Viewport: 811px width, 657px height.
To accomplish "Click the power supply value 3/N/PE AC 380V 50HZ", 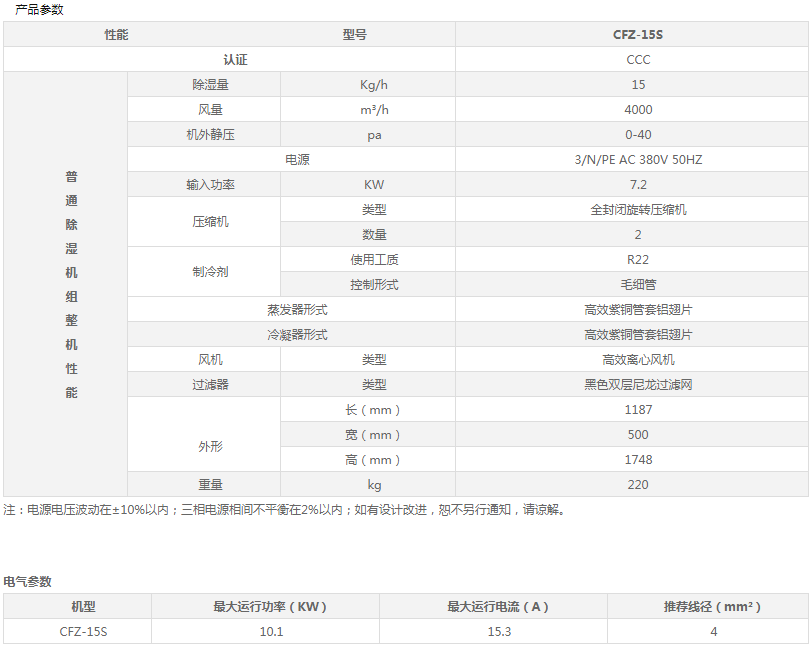I will click(x=637, y=160).
